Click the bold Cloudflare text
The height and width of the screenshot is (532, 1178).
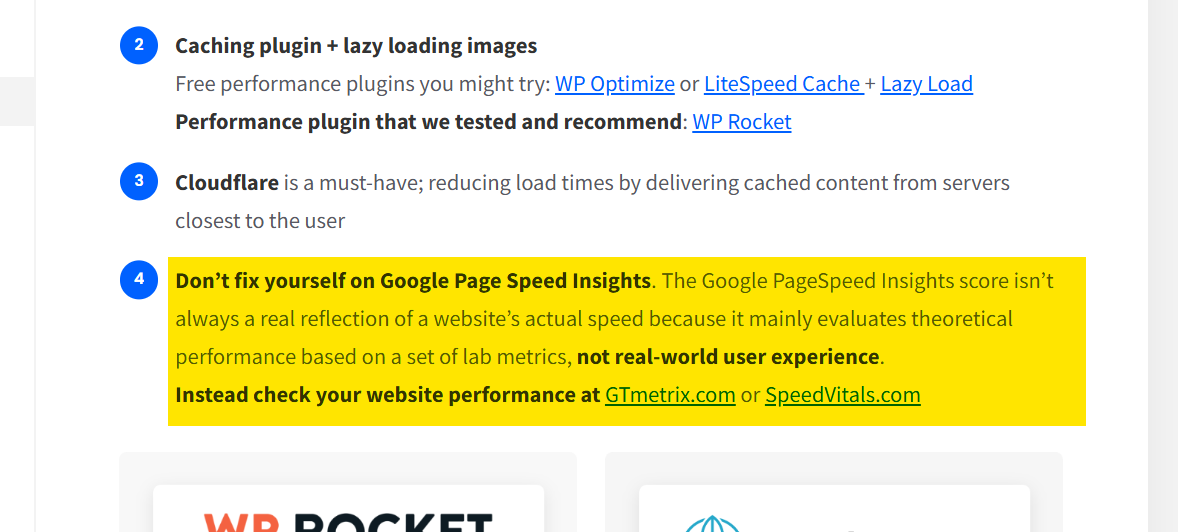(227, 183)
